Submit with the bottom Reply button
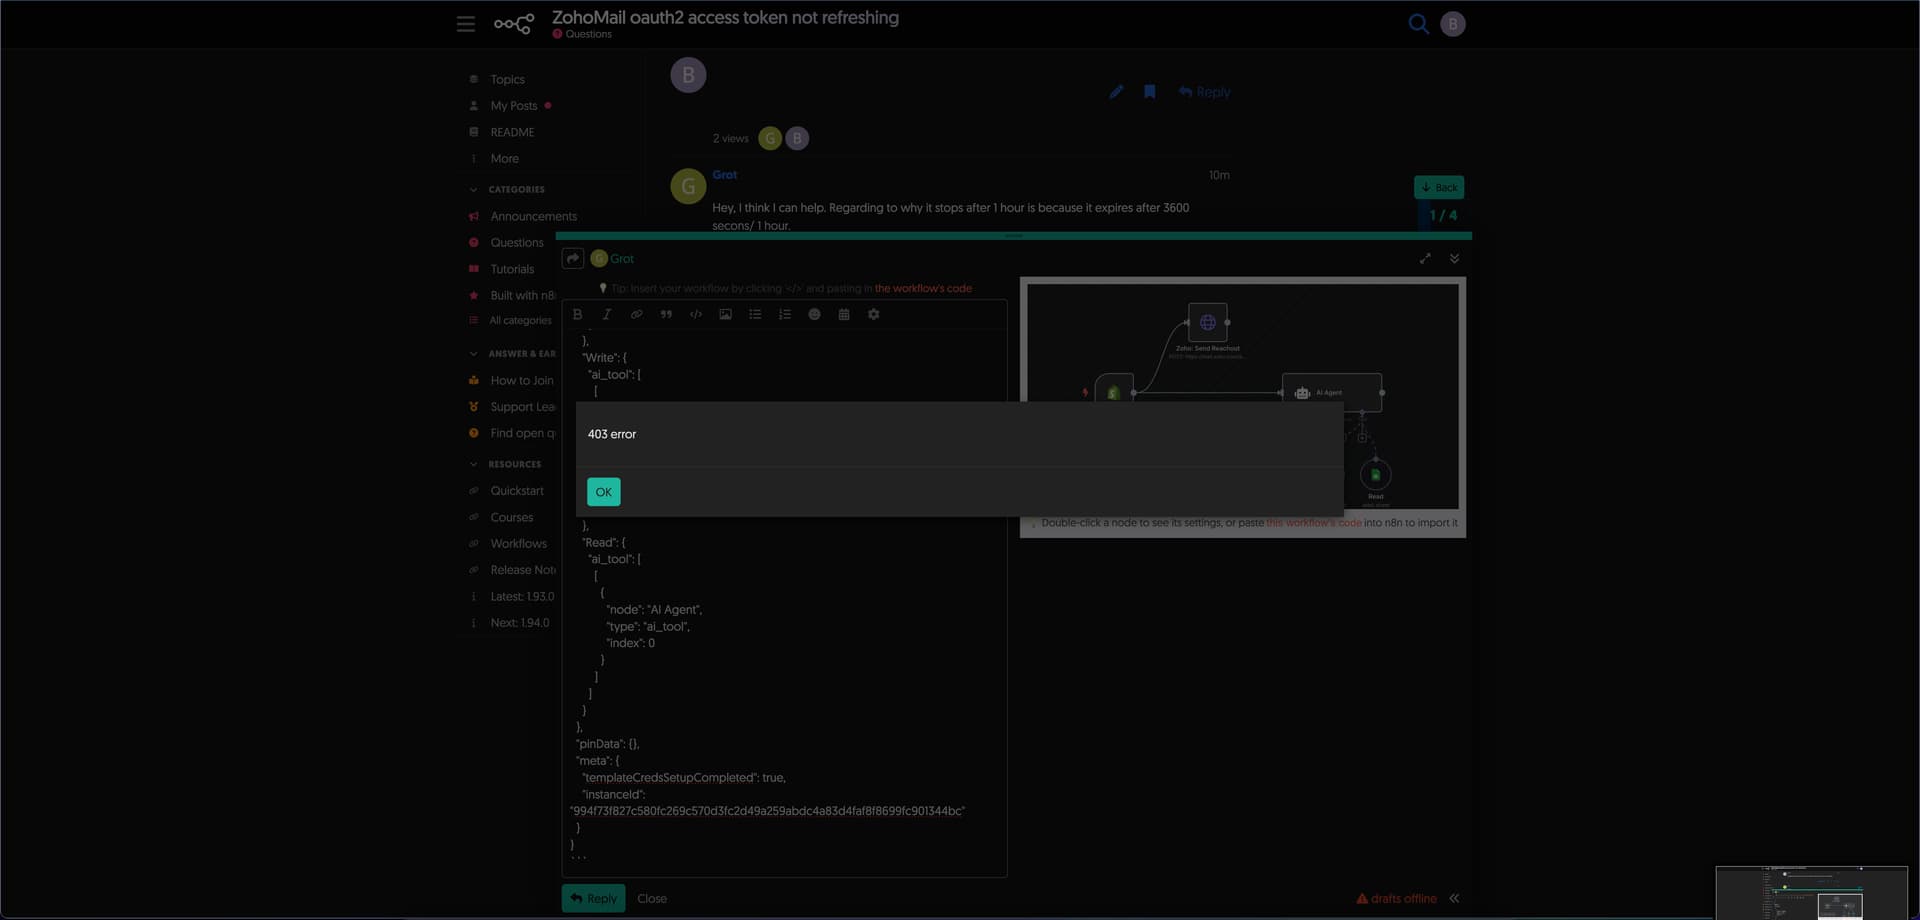This screenshot has width=1920, height=920. point(593,898)
